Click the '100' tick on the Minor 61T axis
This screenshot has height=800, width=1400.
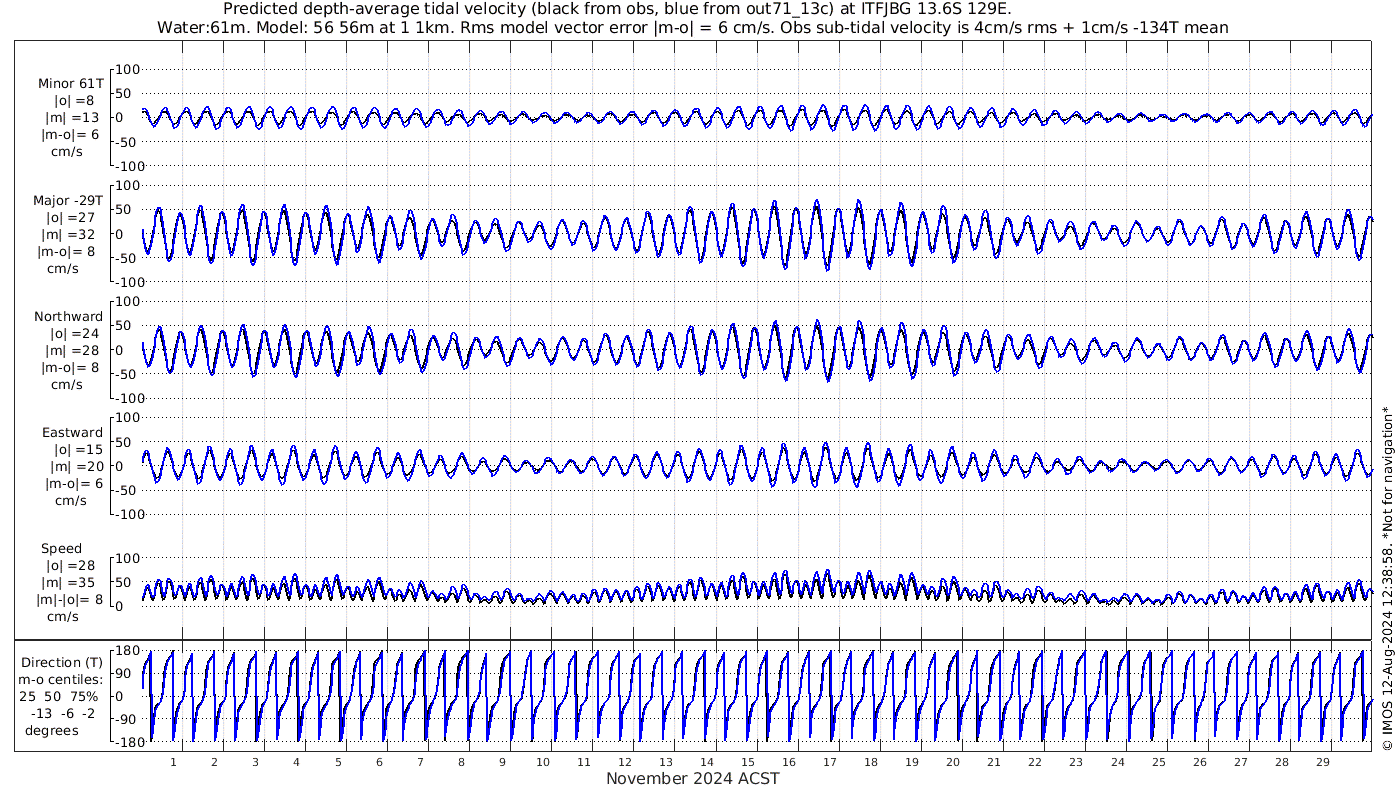click(x=129, y=69)
